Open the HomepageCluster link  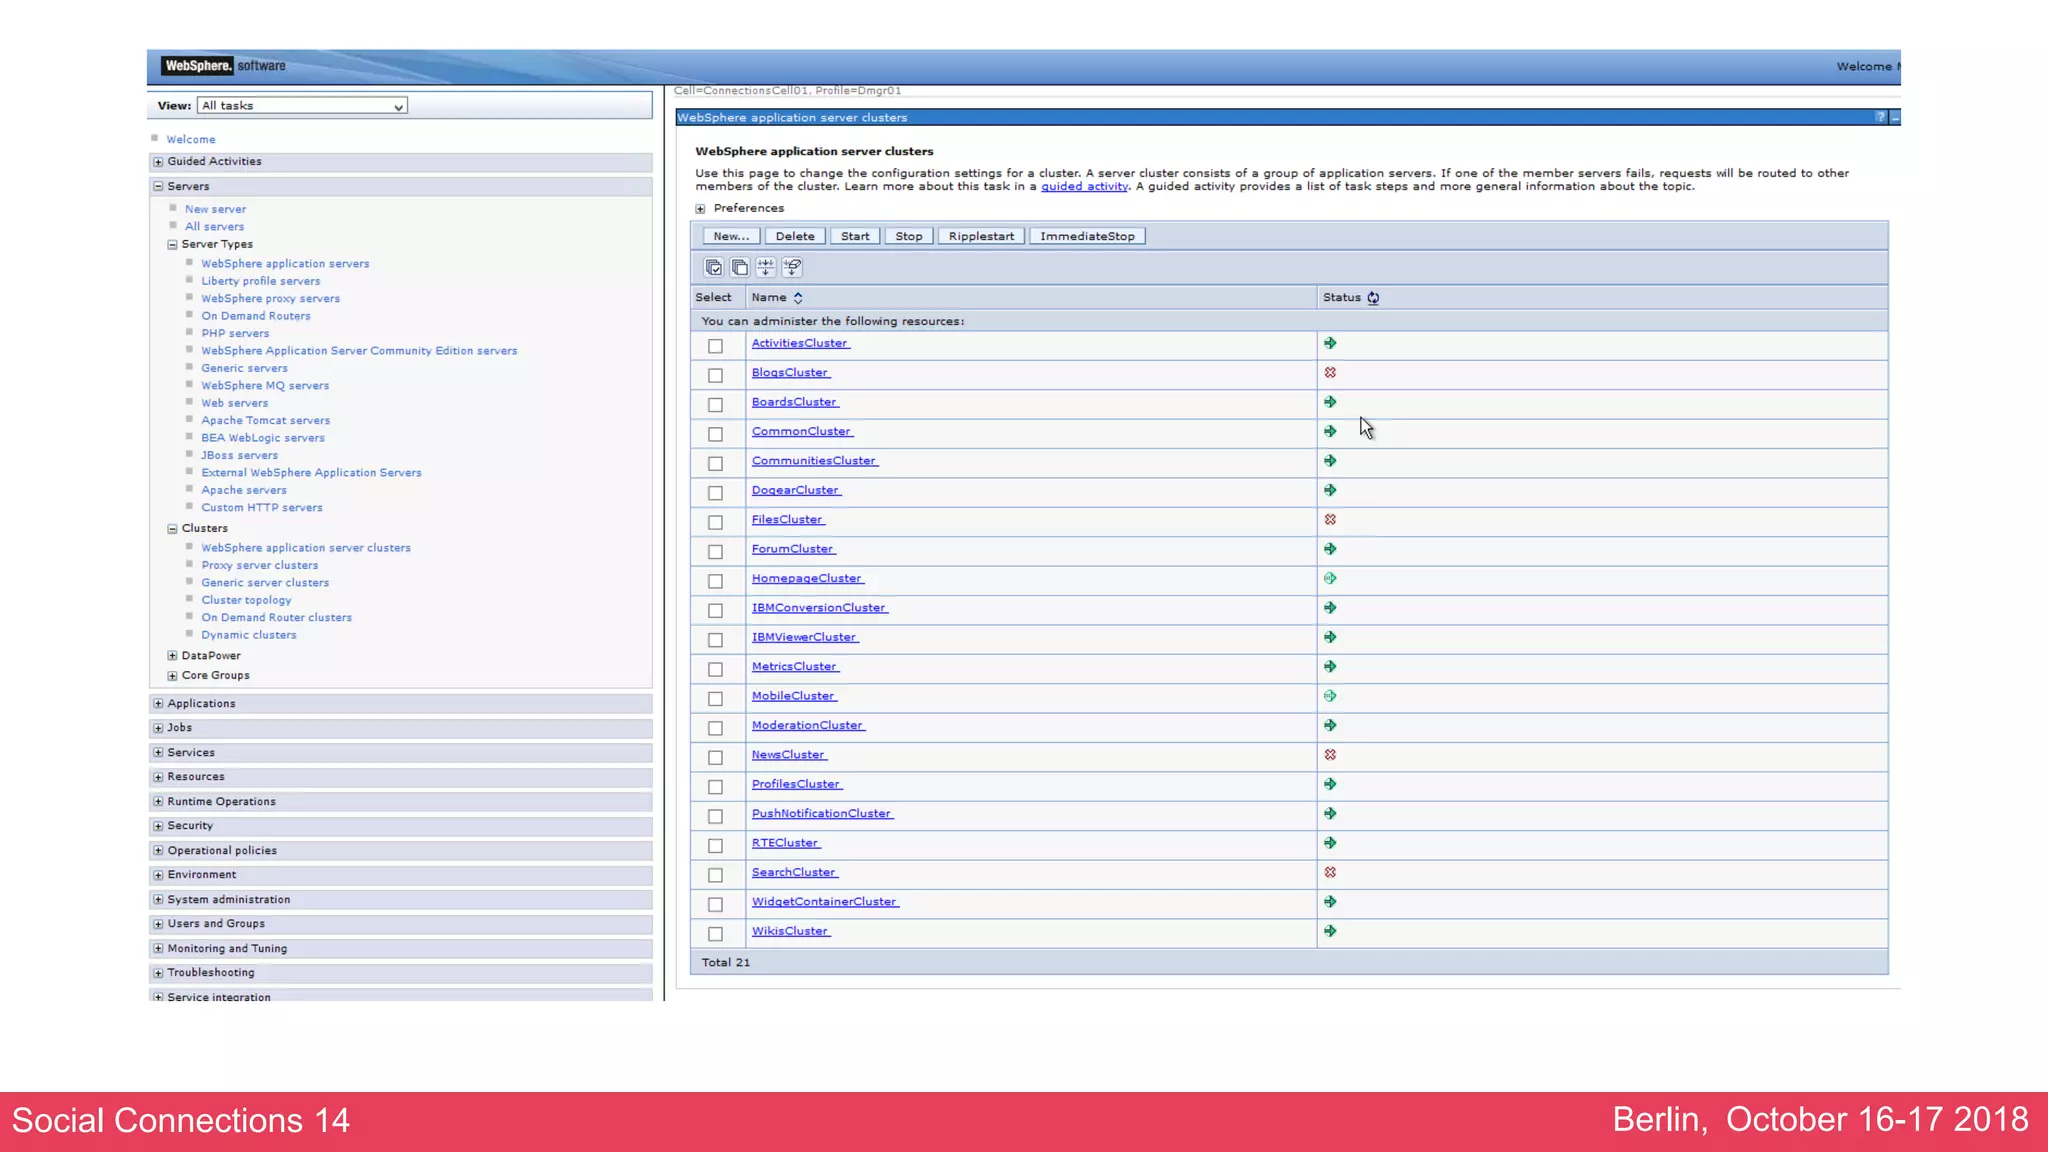point(806,579)
